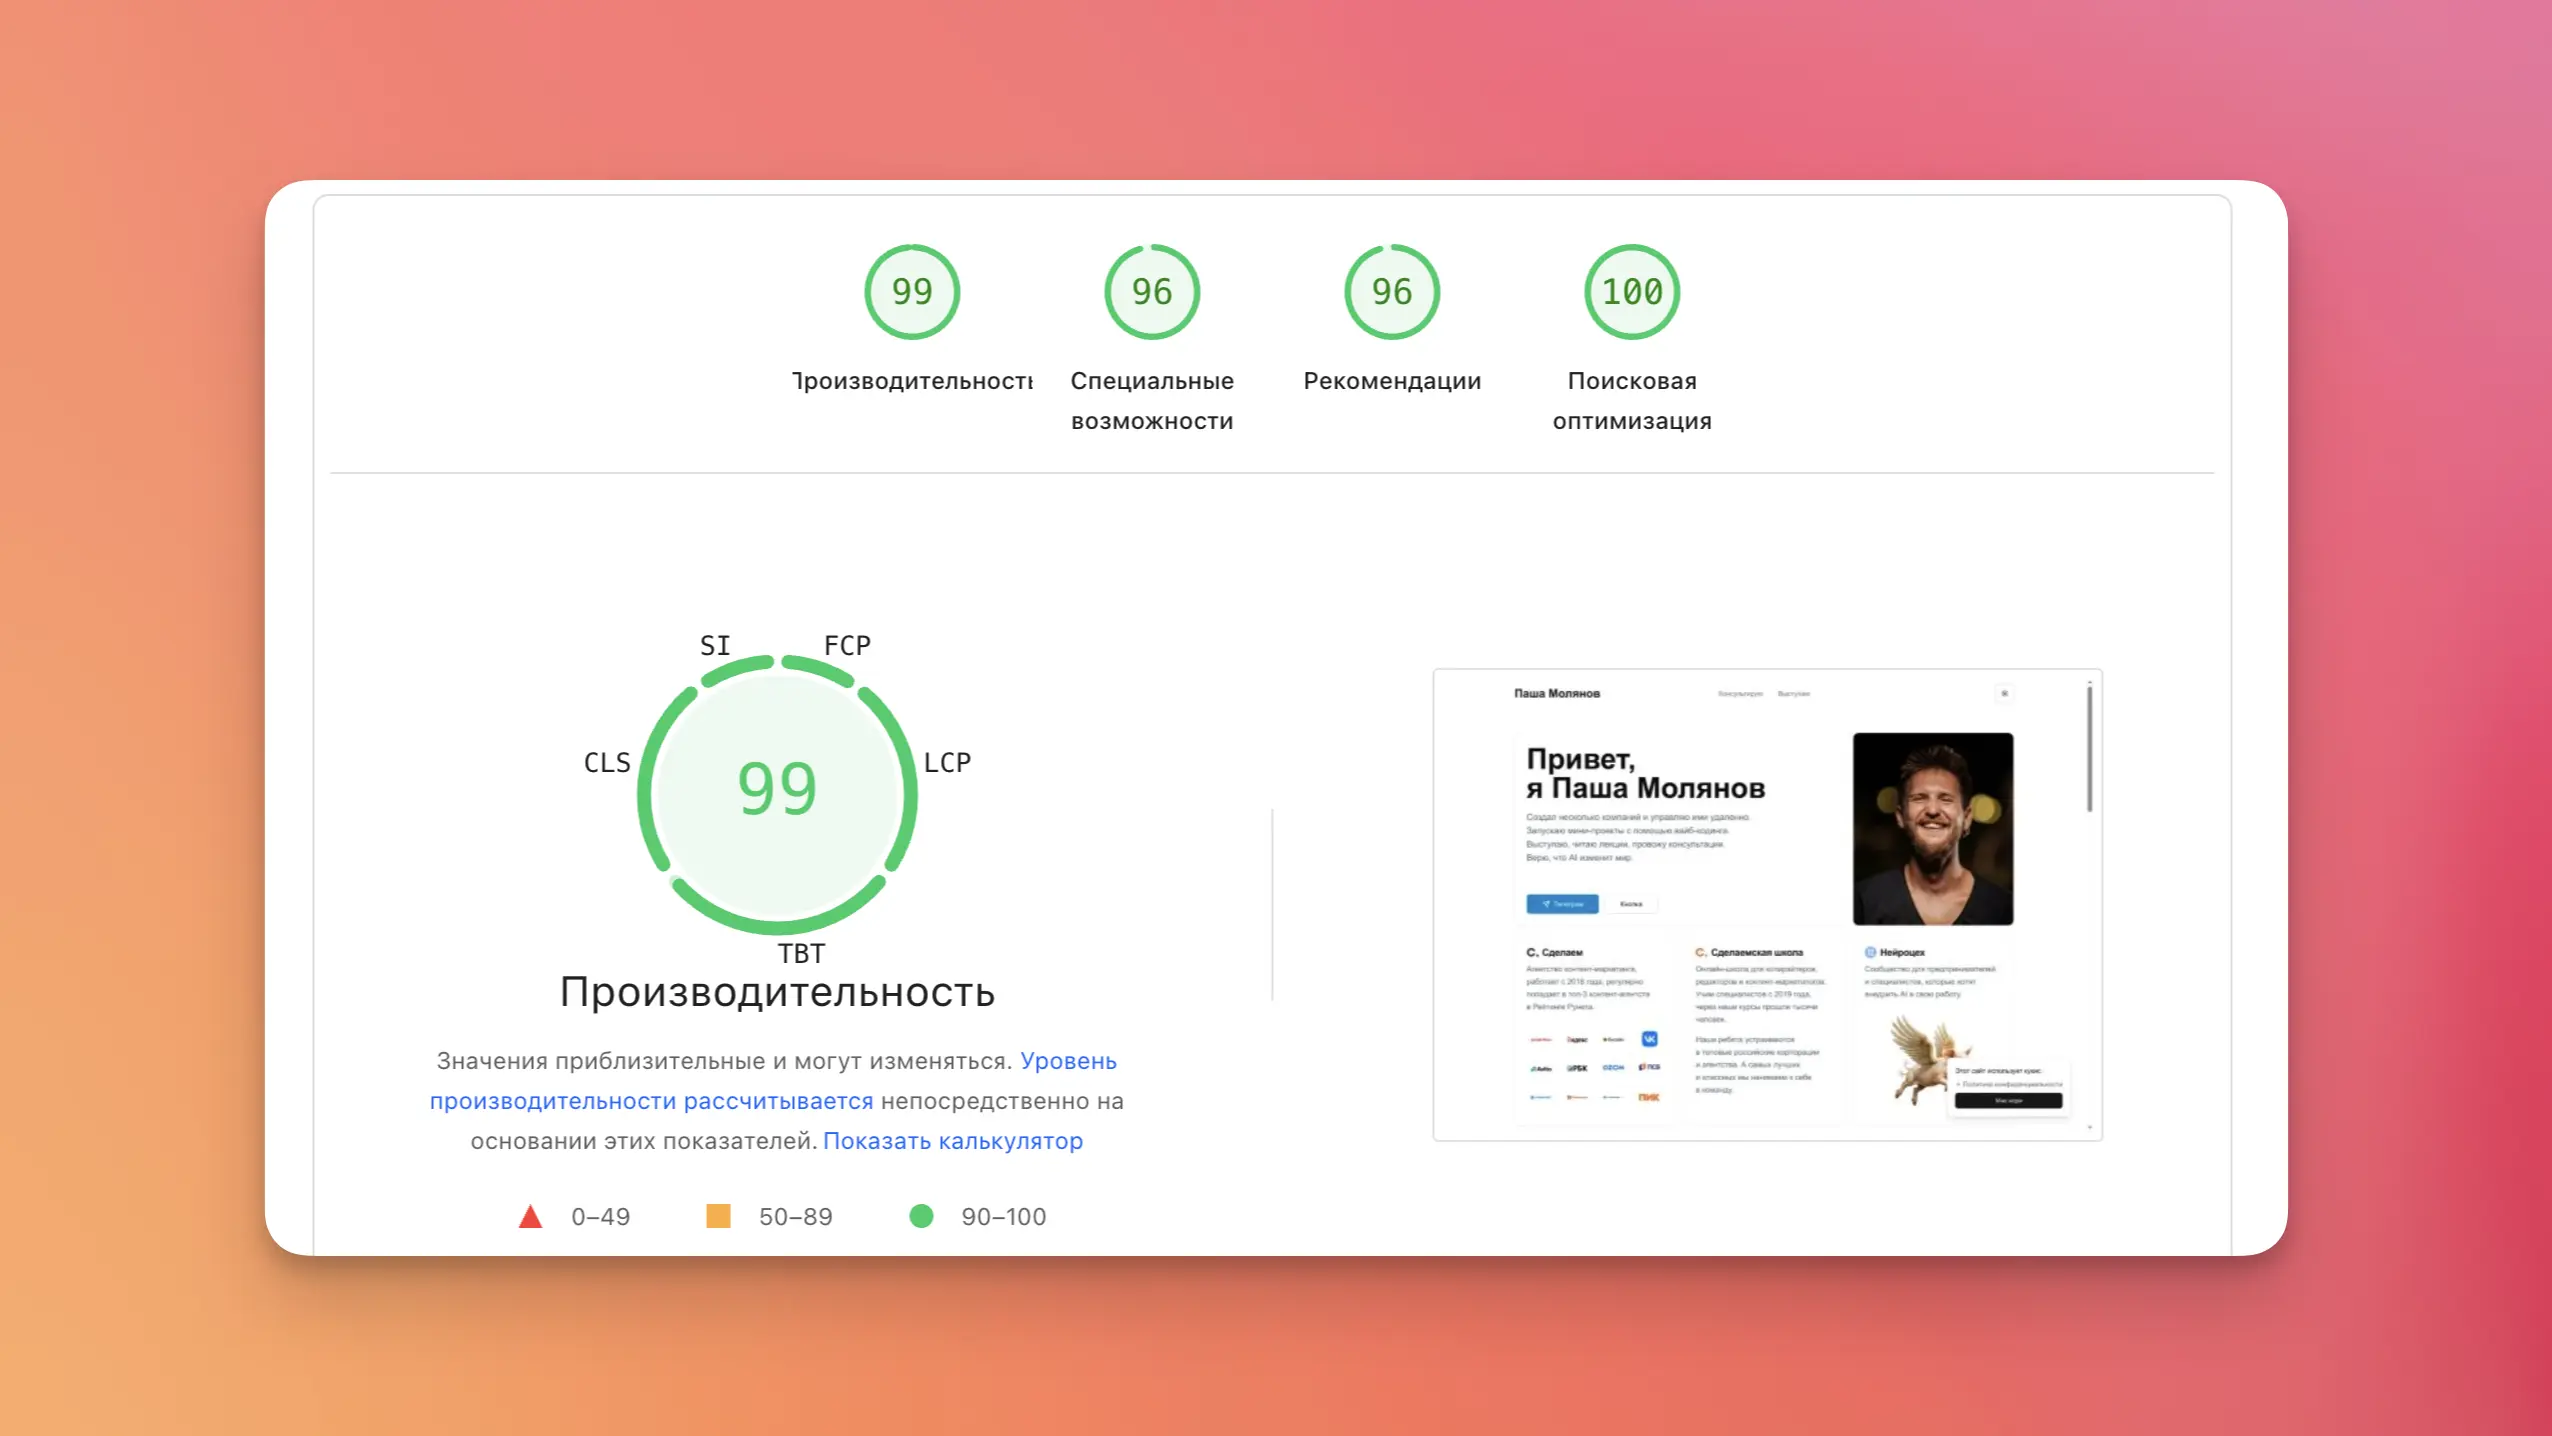Screen dimensions: 2552x1436
Task: Click the 99 Производительность score gauge at top
Action: tap(912, 292)
